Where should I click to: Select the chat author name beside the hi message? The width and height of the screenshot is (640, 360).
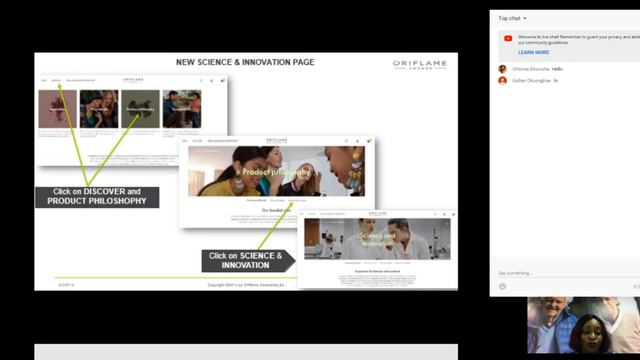coord(531,81)
